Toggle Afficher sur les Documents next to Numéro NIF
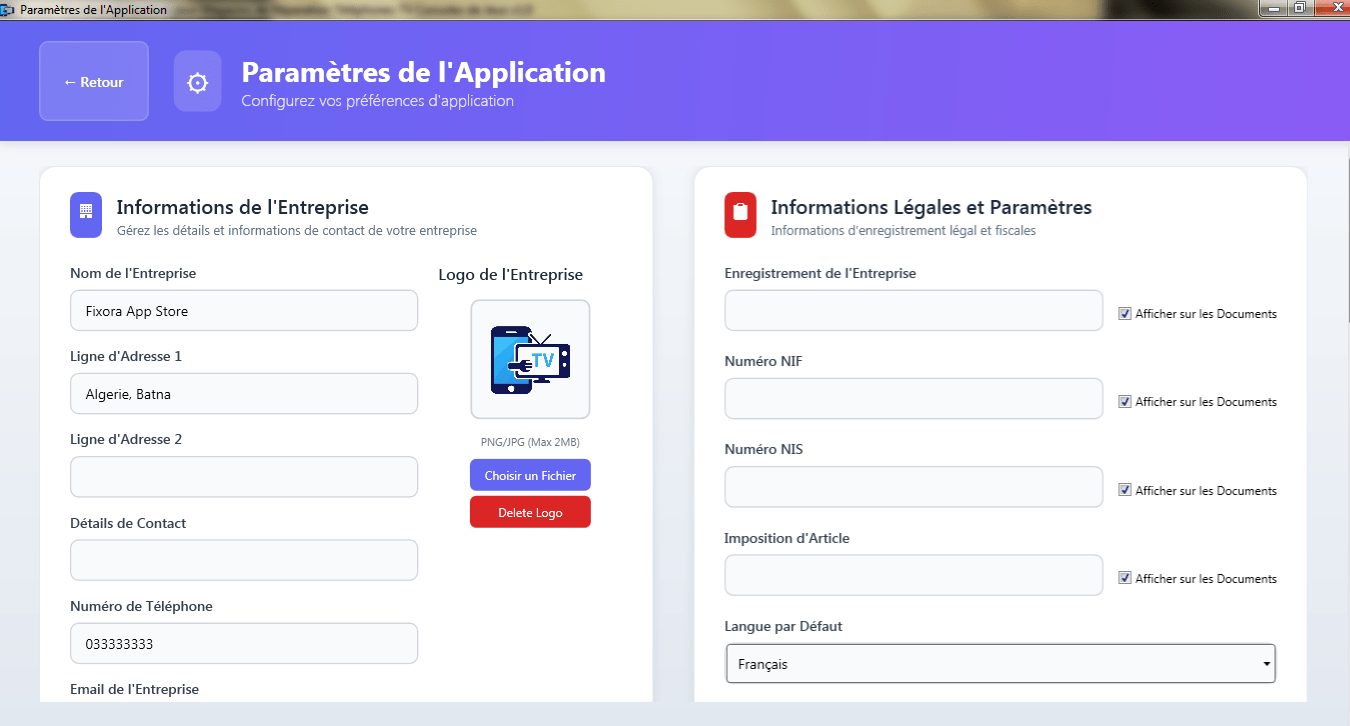This screenshot has width=1350, height=726. point(1124,401)
